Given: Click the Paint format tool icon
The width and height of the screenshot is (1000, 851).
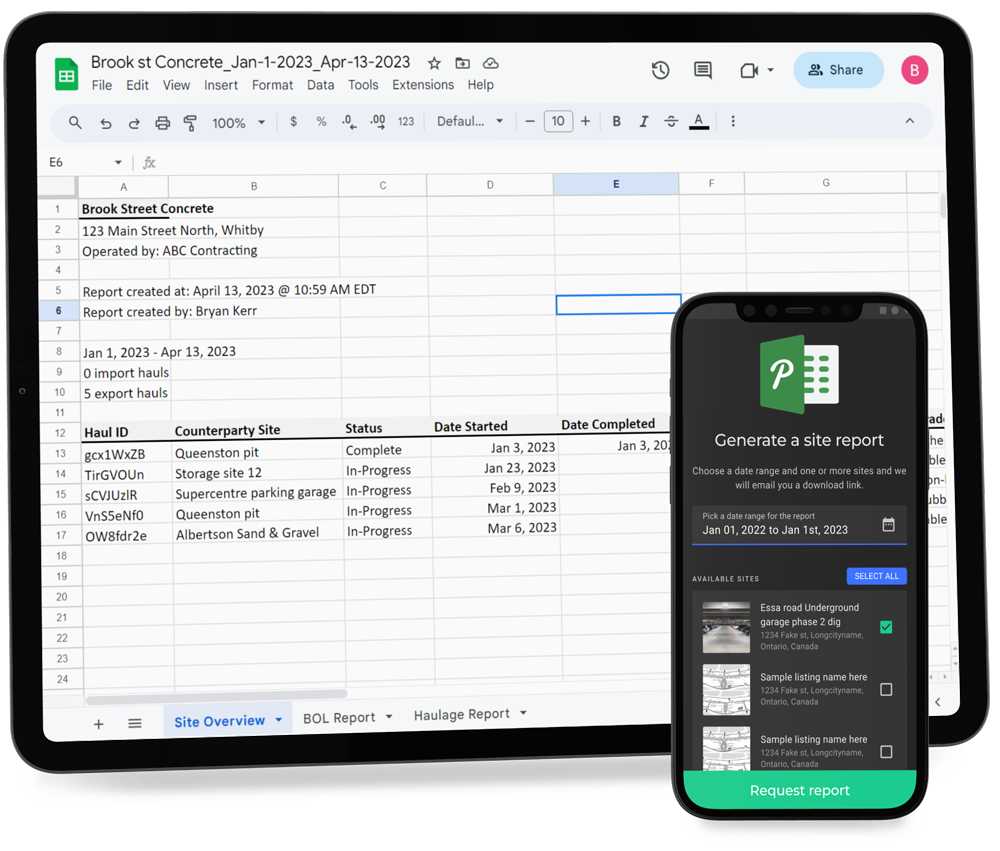Looking at the screenshot, I should coord(190,122).
